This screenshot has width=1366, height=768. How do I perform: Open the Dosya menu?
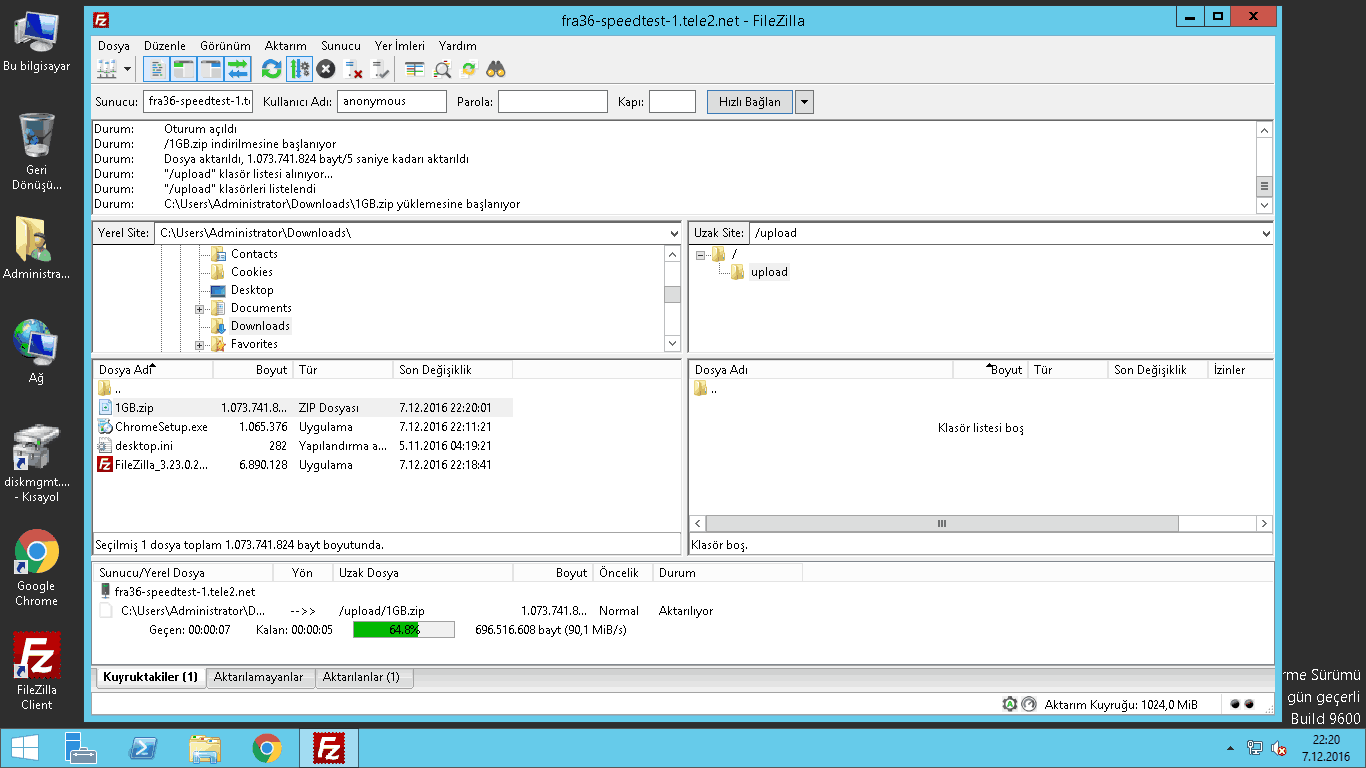point(114,46)
